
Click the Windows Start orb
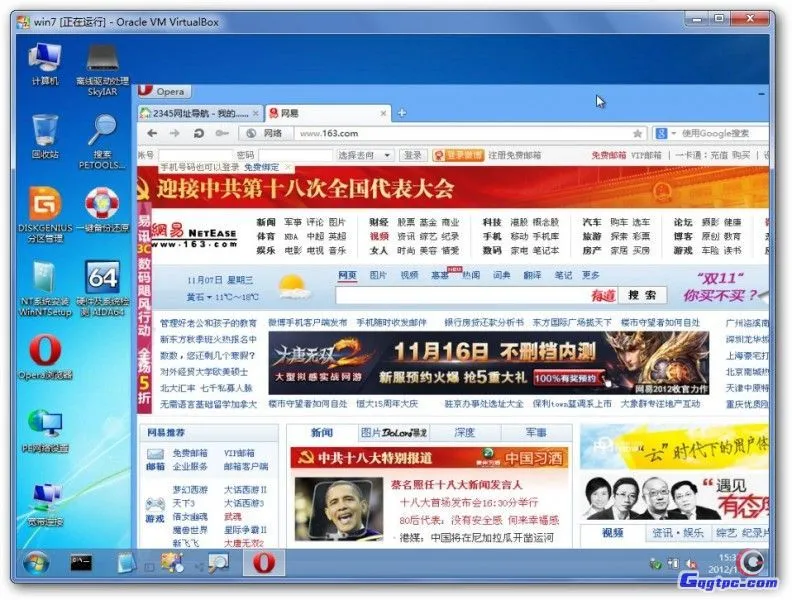36,563
